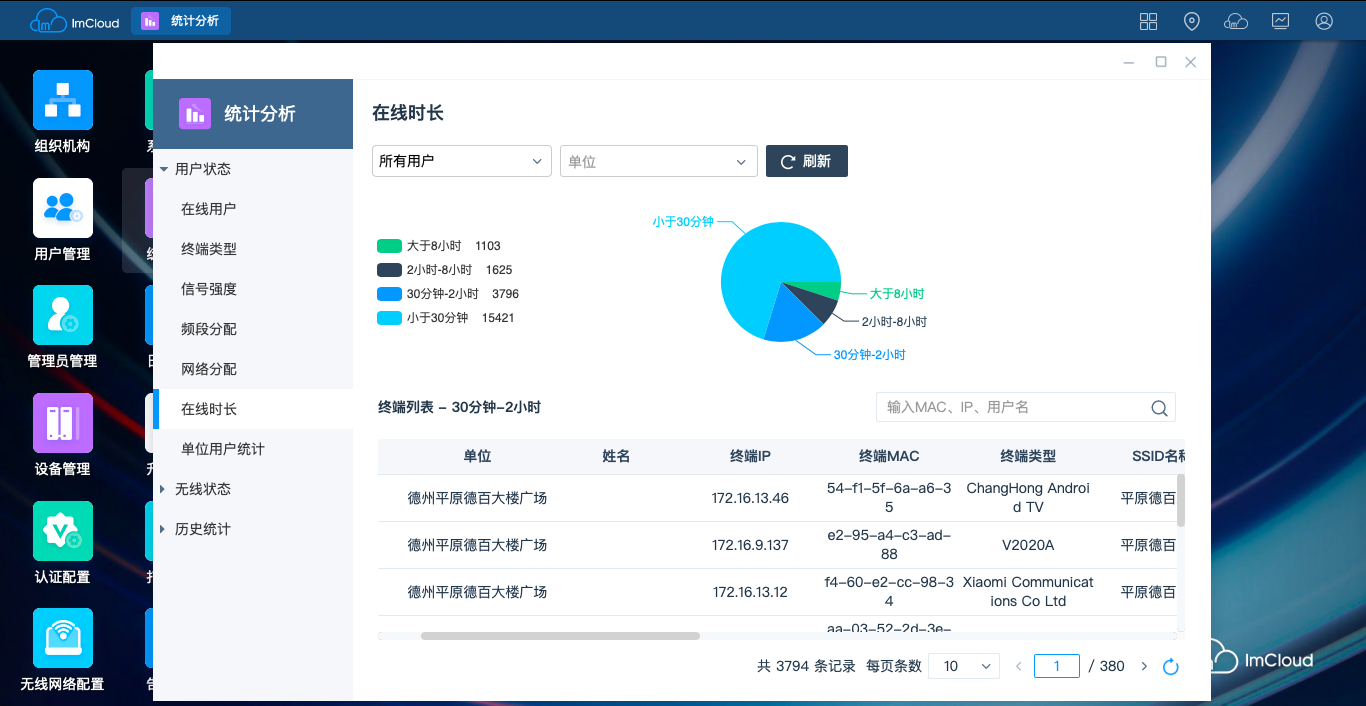The height and width of the screenshot is (706, 1366).
Task: Click the search magnifier icon in the terminal list
Action: 1159,408
